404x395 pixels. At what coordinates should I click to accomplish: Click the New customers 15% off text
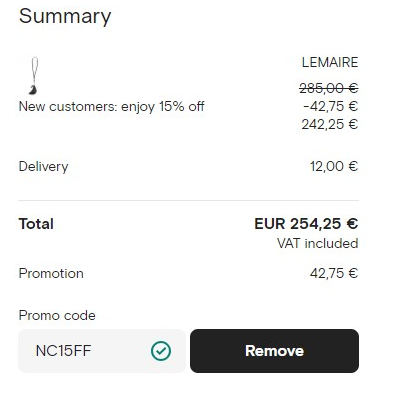tap(111, 107)
